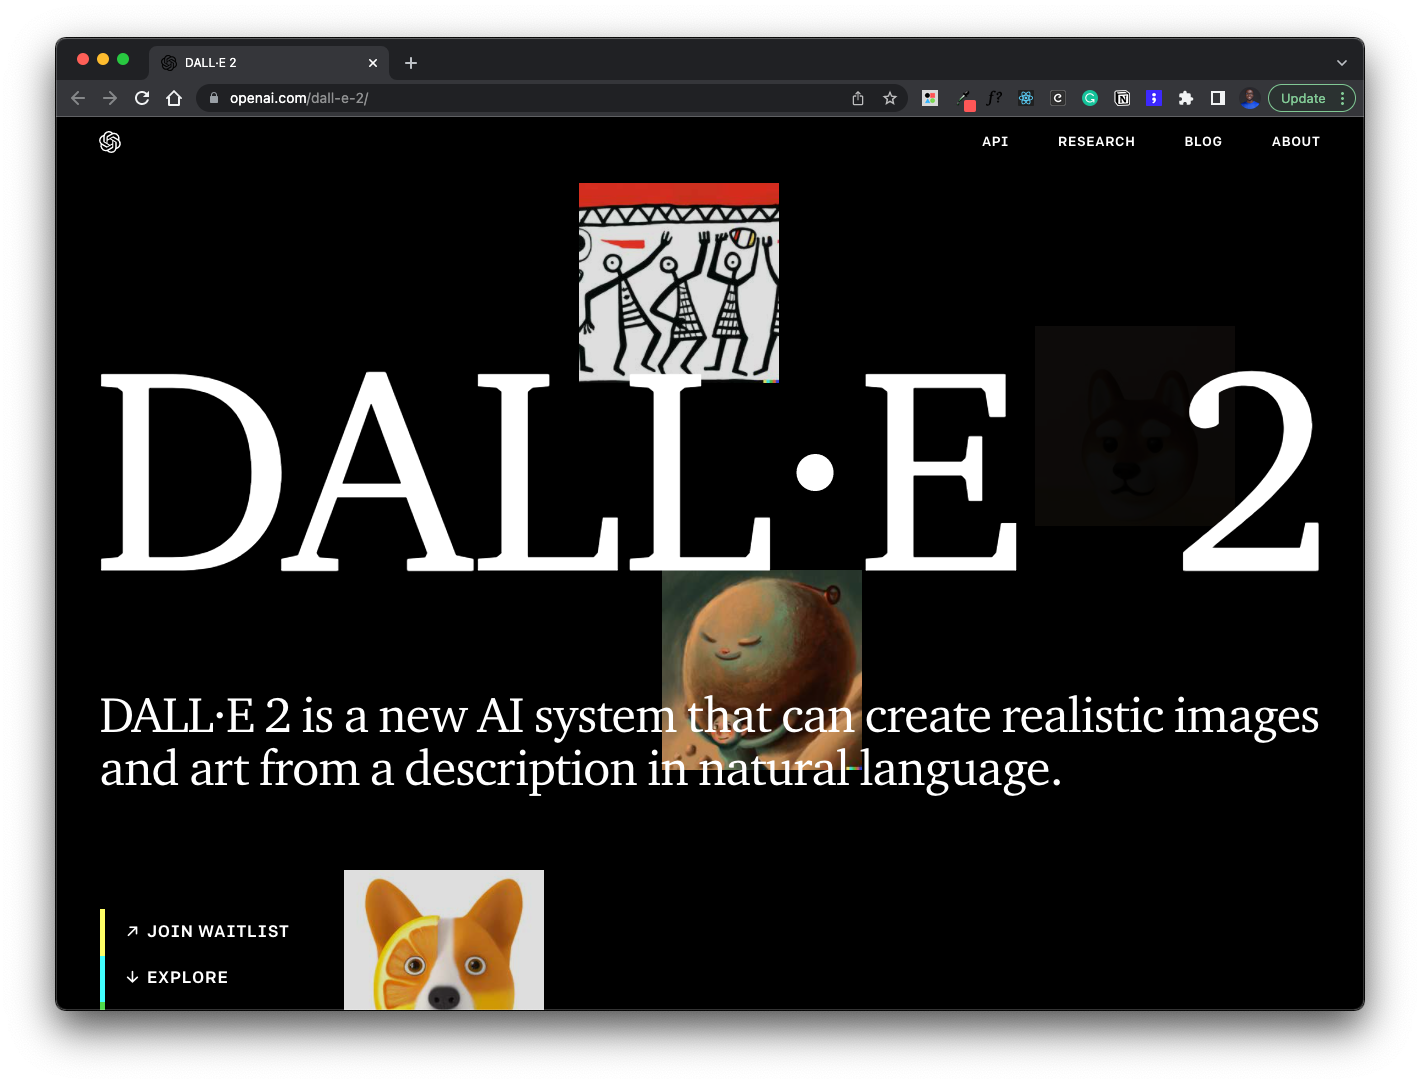The width and height of the screenshot is (1420, 1084).
Task: Share this page using share icon
Action: tap(858, 98)
